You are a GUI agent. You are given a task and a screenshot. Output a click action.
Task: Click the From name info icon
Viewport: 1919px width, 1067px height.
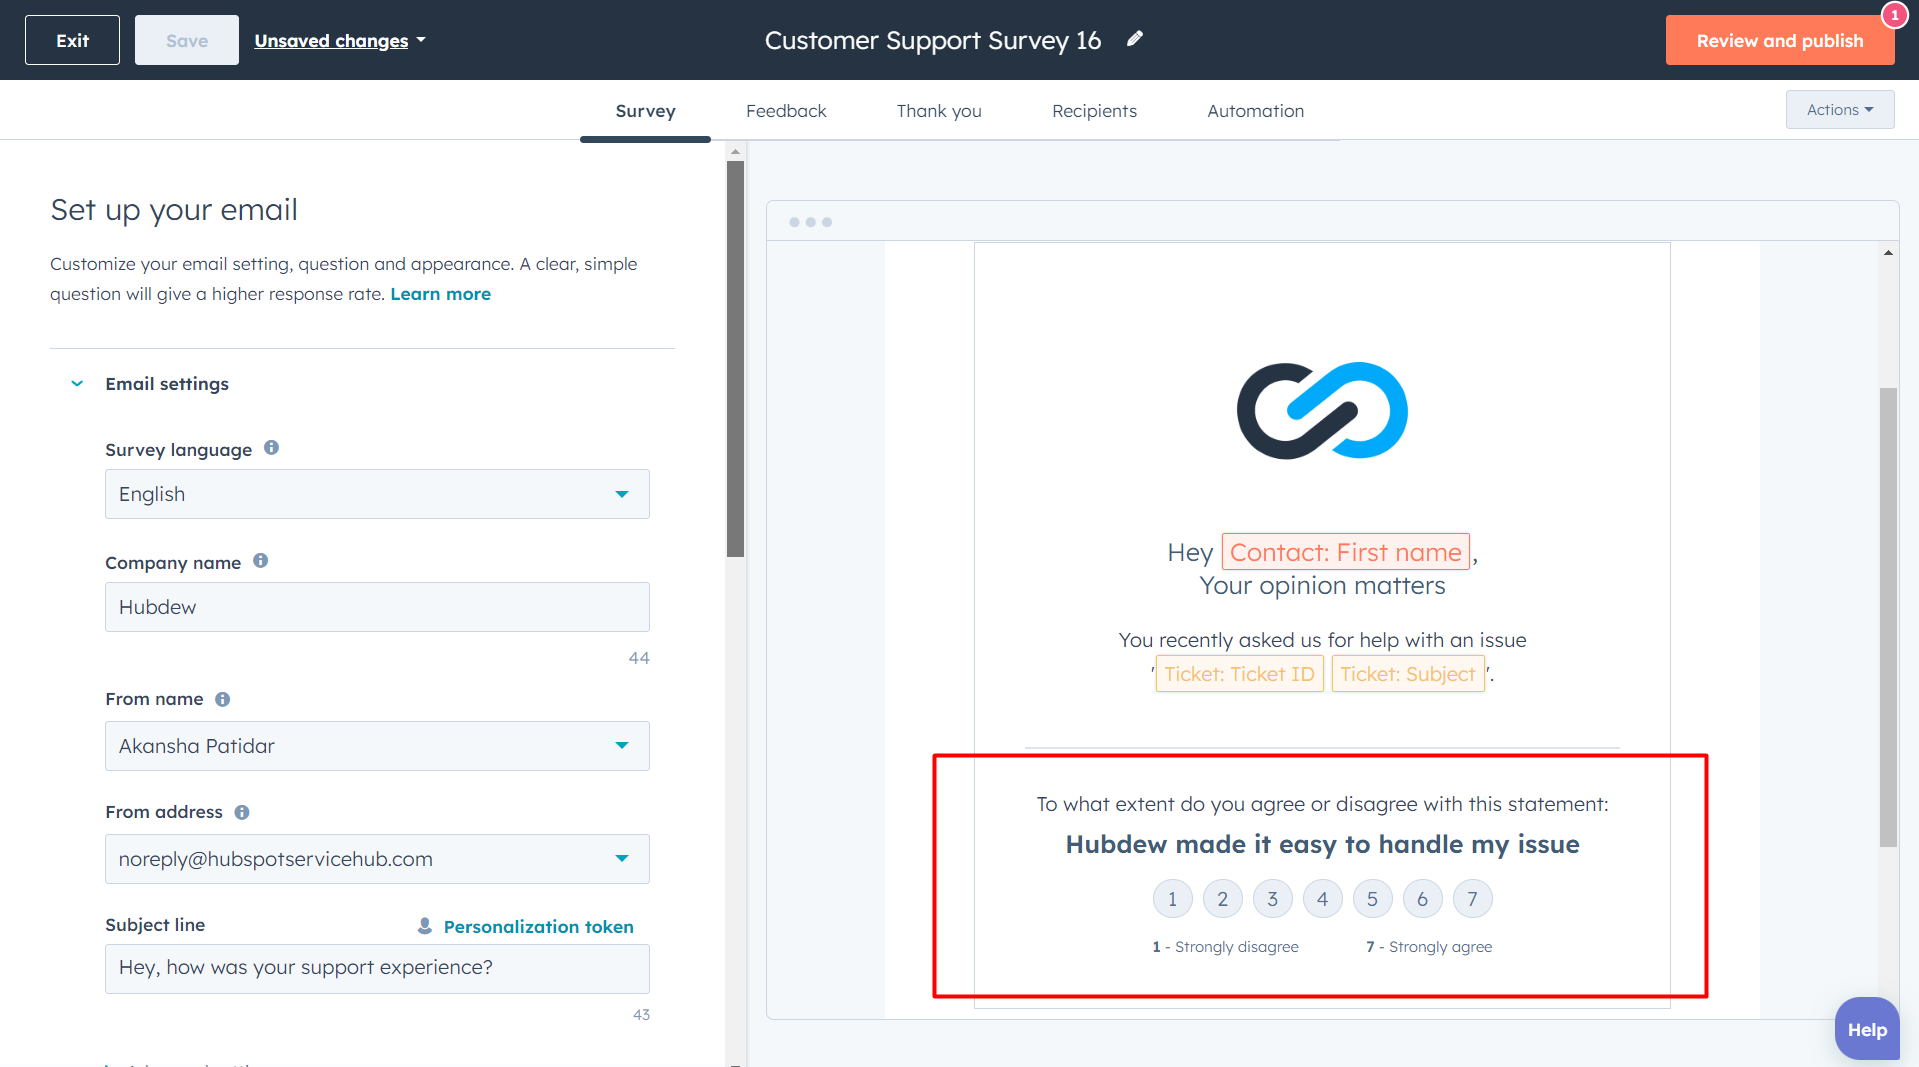[x=222, y=699]
